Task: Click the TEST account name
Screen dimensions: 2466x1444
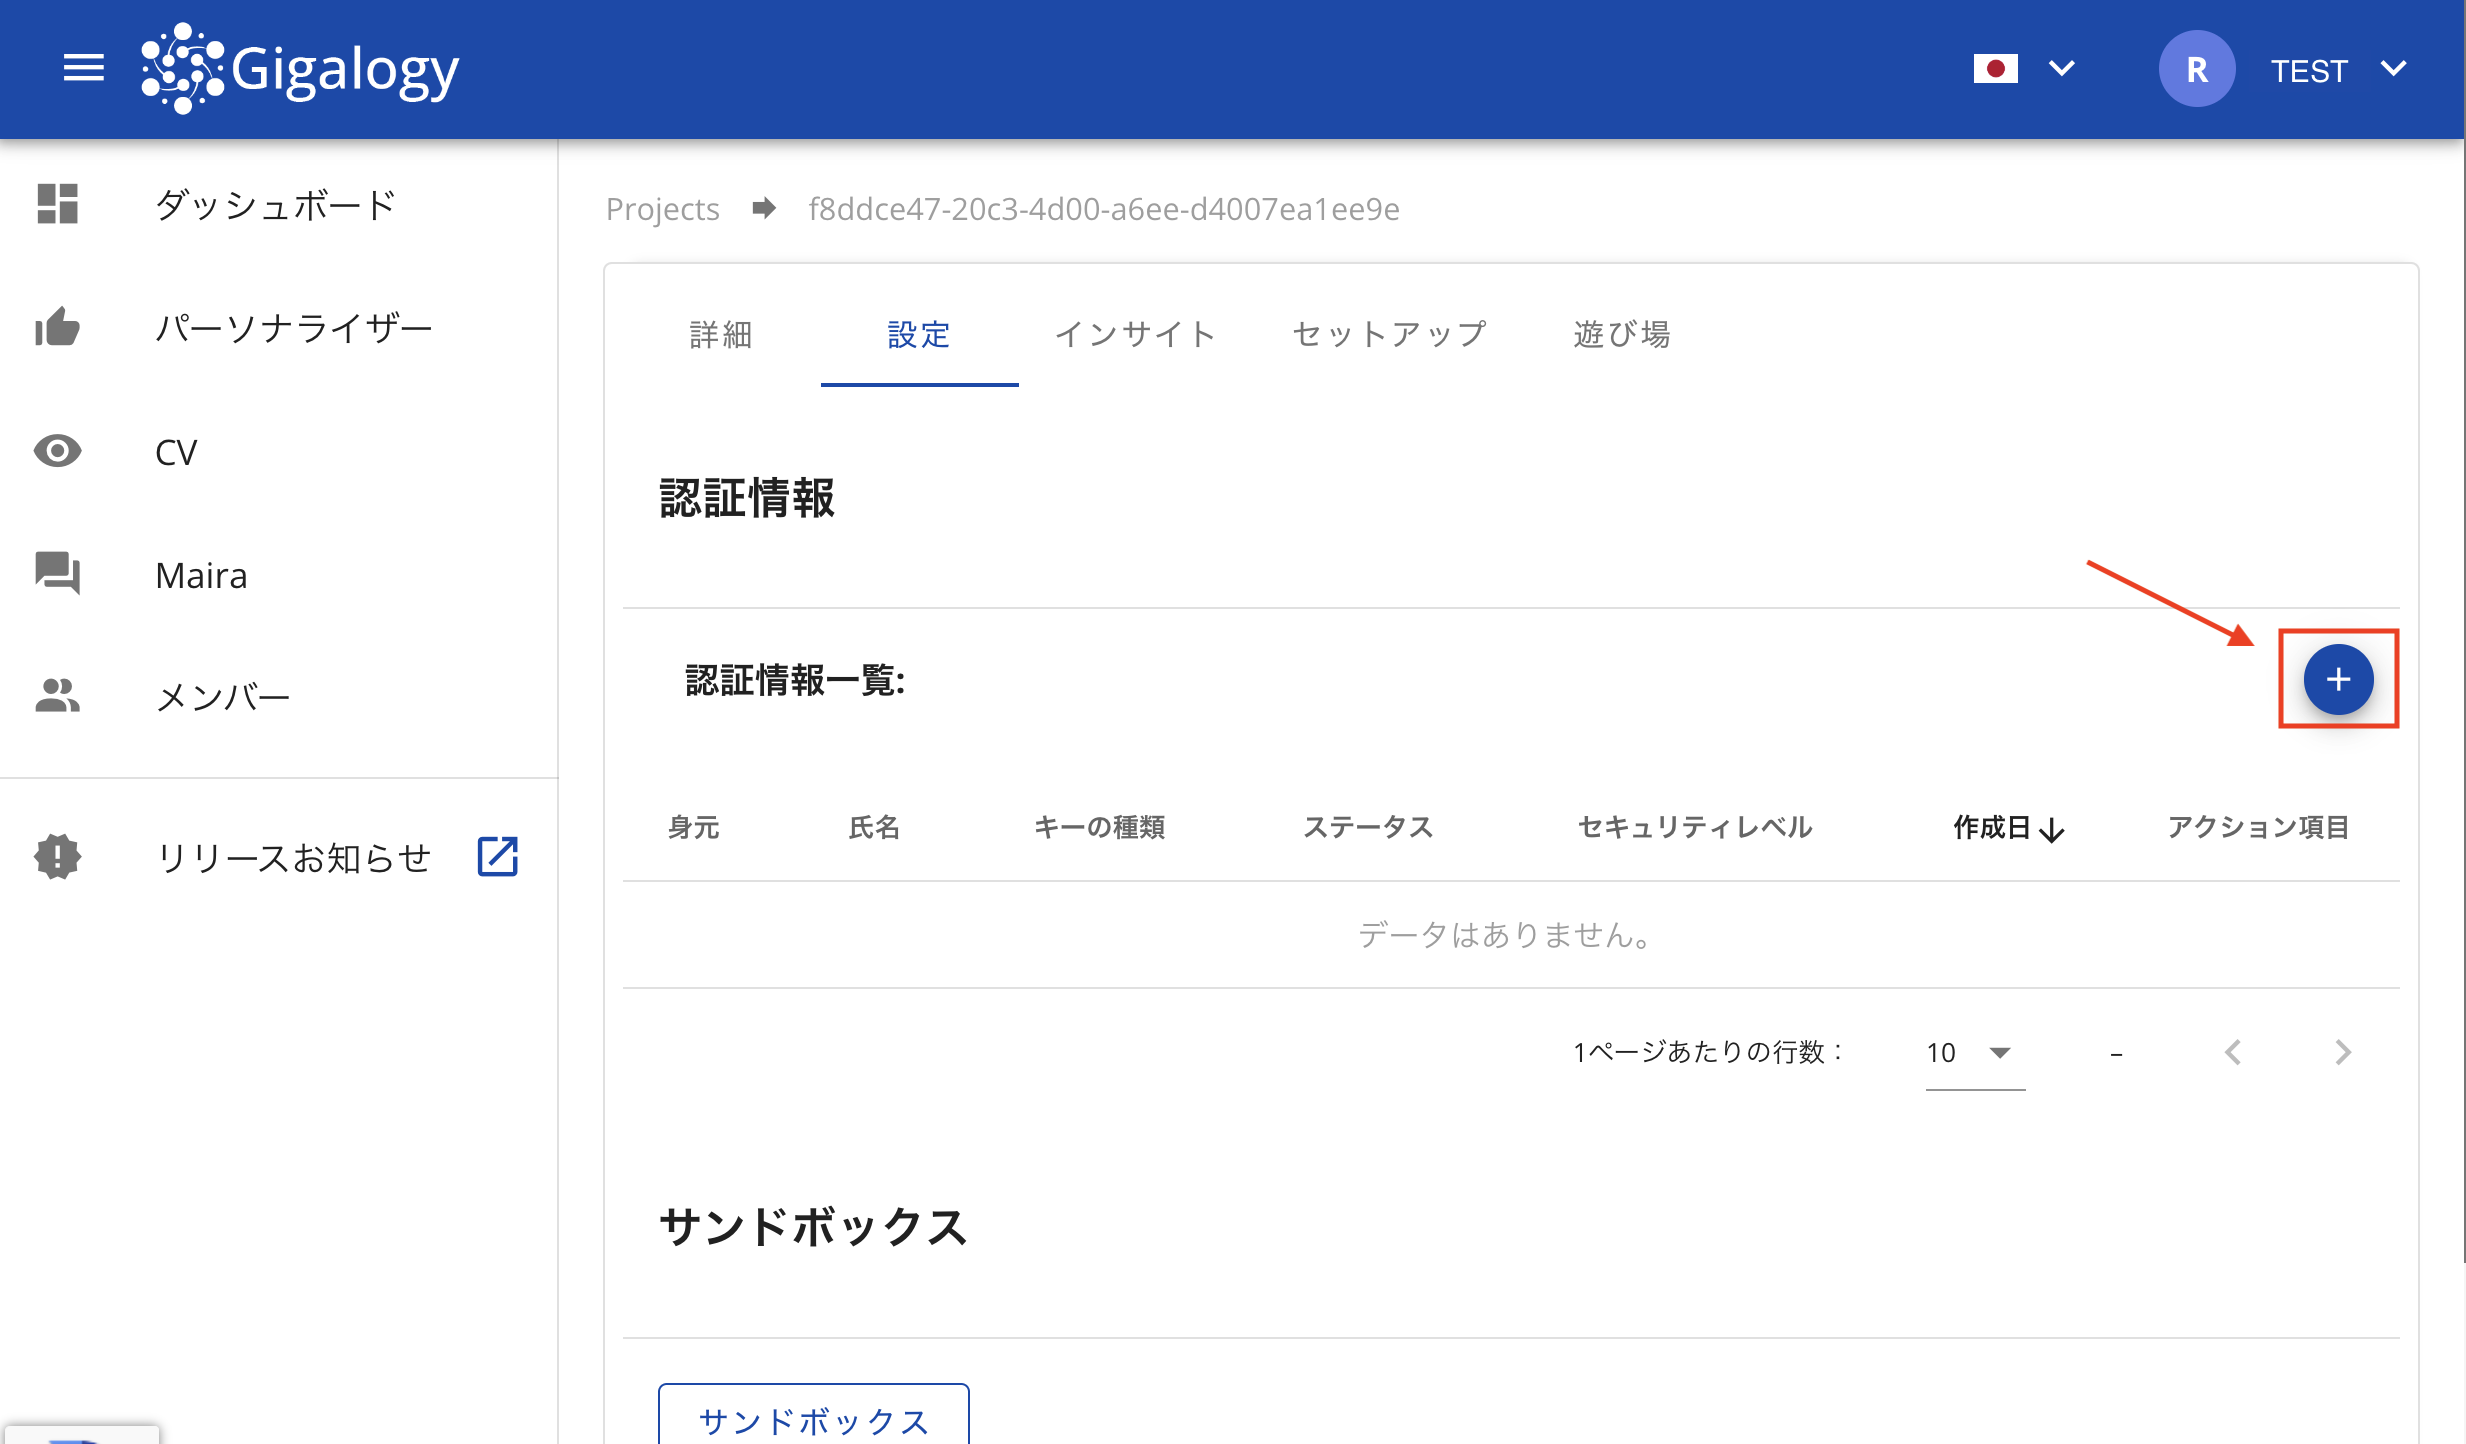Action: (x=2308, y=71)
